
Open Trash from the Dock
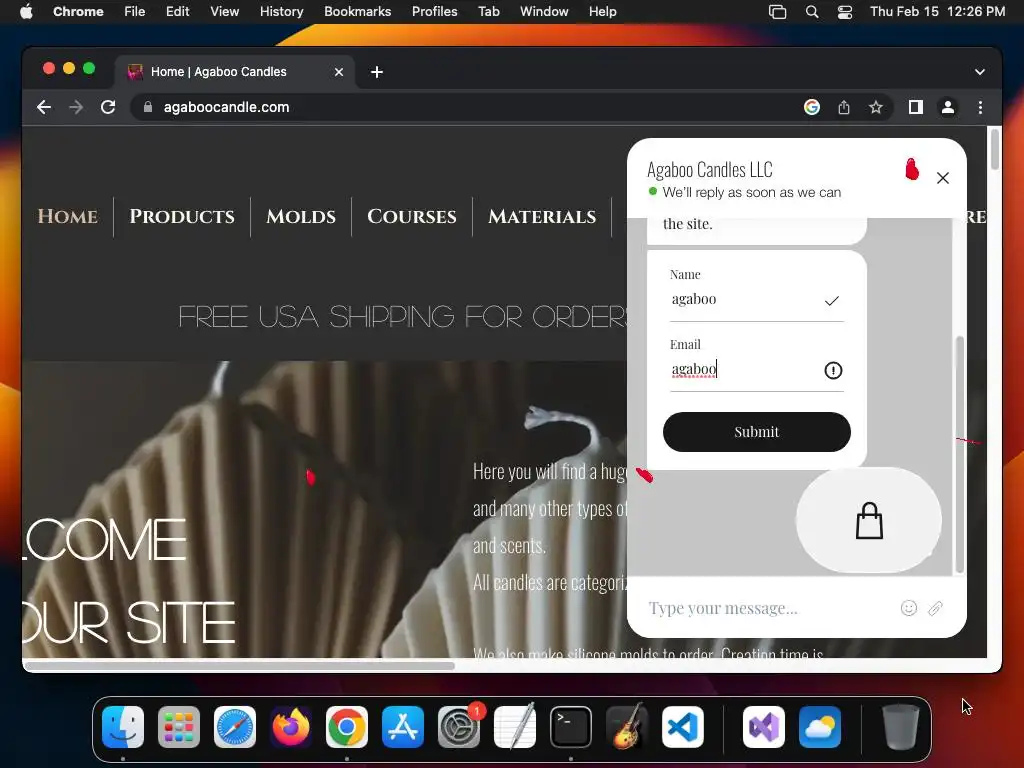pyautogui.click(x=901, y=727)
